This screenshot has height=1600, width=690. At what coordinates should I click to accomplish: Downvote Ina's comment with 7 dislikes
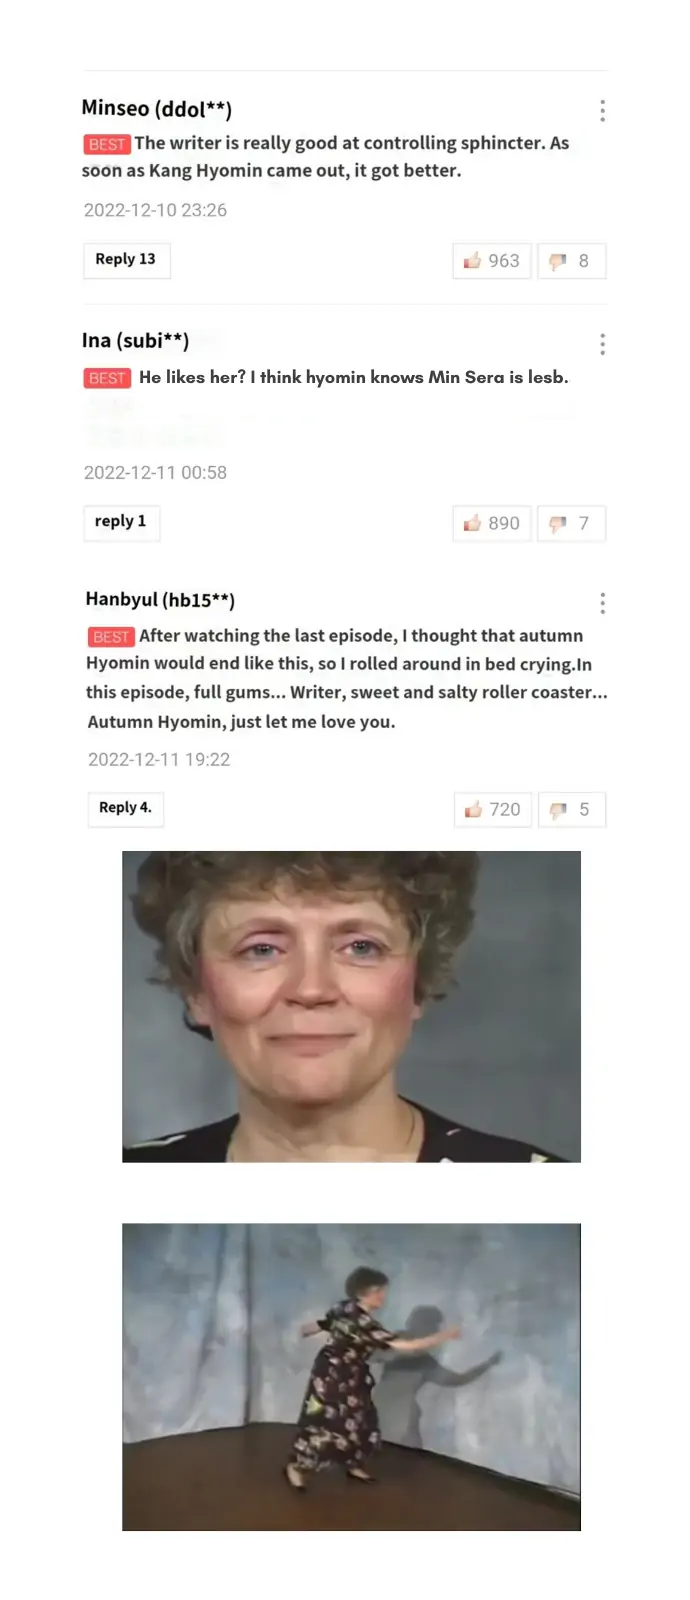click(571, 523)
